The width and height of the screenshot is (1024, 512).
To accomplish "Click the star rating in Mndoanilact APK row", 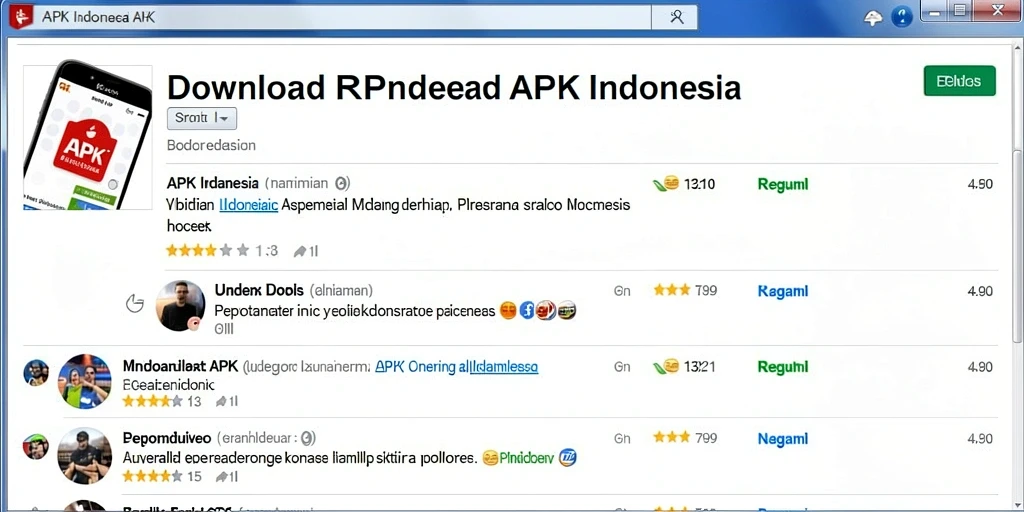I will point(153,401).
